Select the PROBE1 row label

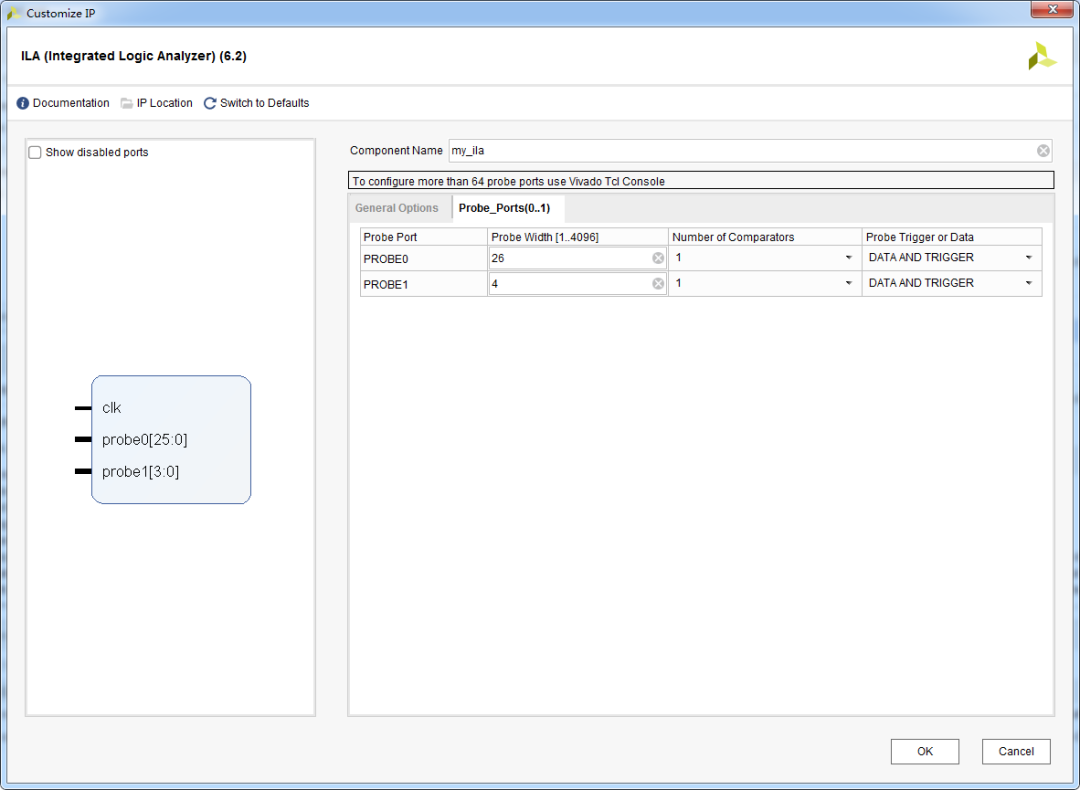(x=386, y=284)
